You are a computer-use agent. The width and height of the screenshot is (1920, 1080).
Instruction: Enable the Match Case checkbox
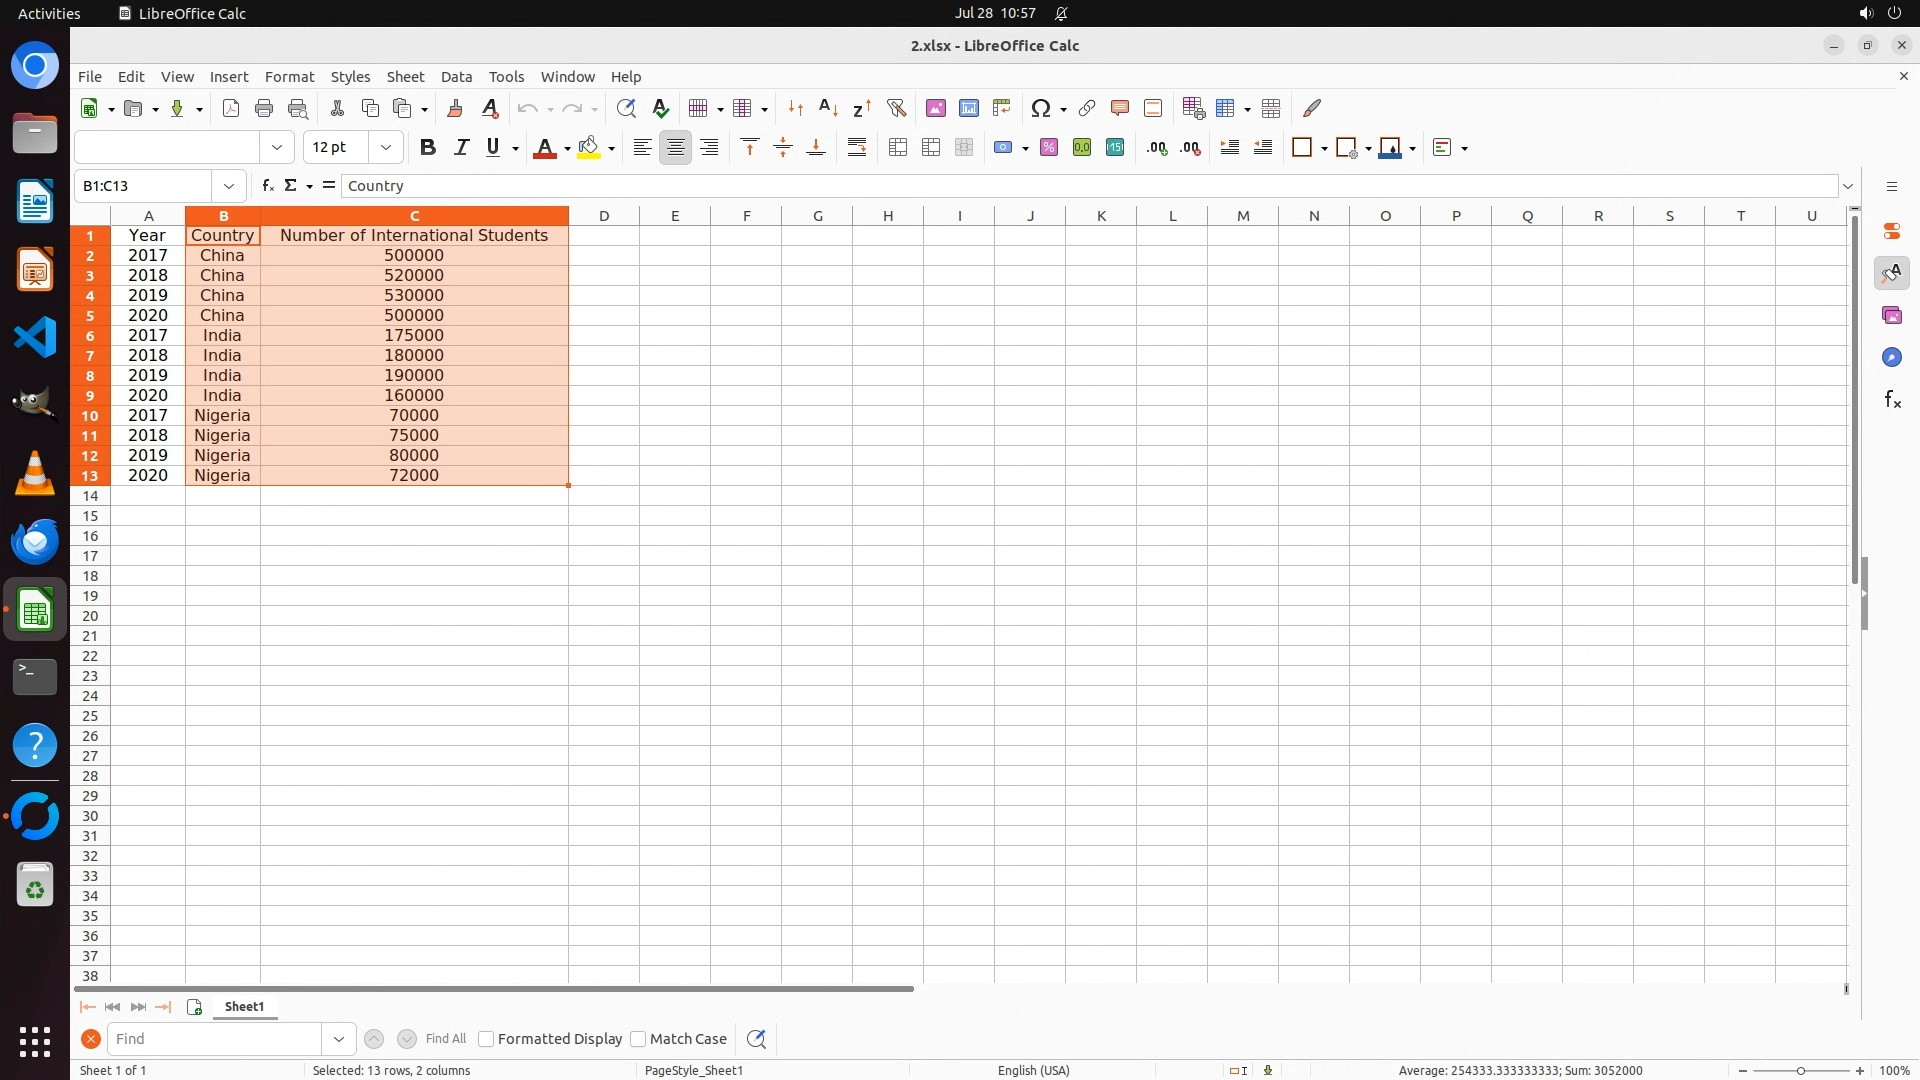point(638,1039)
